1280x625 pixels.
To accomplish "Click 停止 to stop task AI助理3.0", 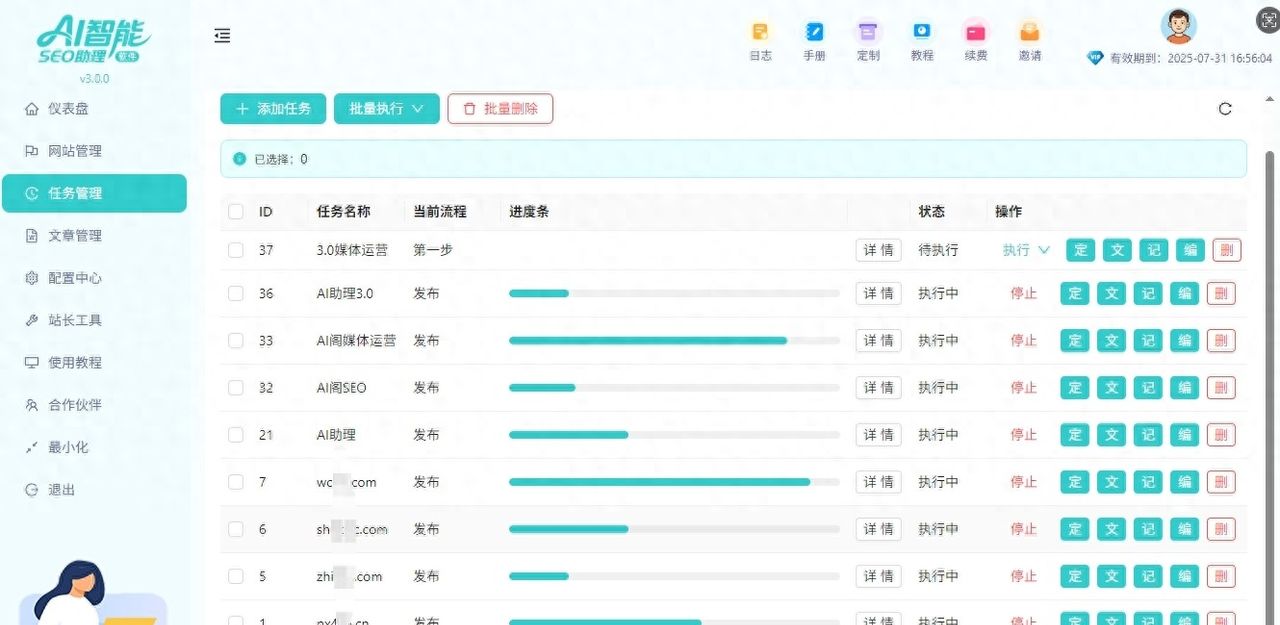I will (x=1023, y=293).
